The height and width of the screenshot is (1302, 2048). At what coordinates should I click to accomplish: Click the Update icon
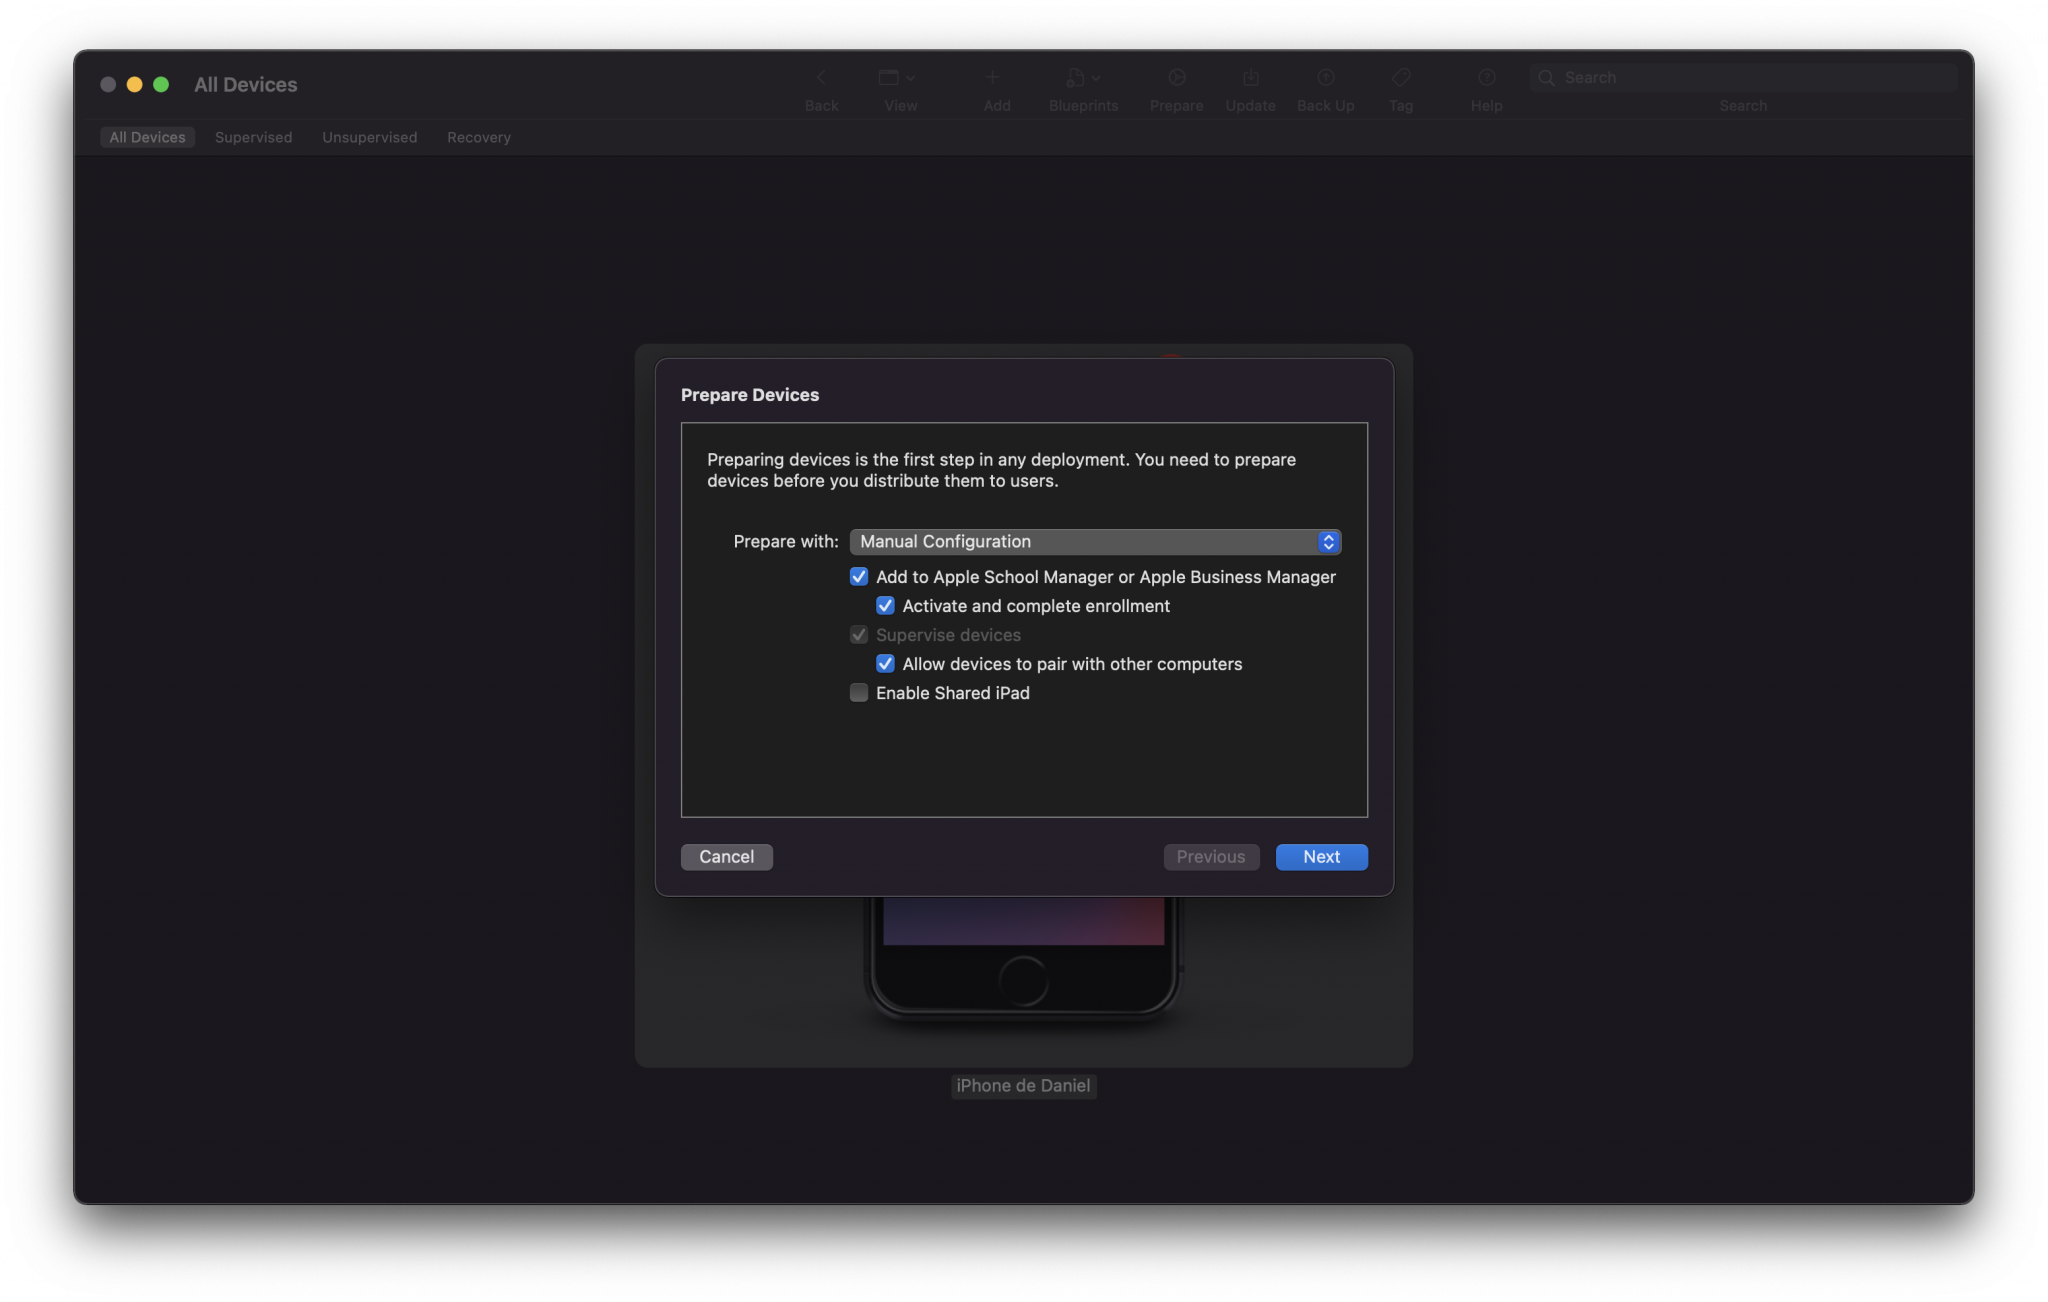pyautogui.click(x=1249, y=77)
